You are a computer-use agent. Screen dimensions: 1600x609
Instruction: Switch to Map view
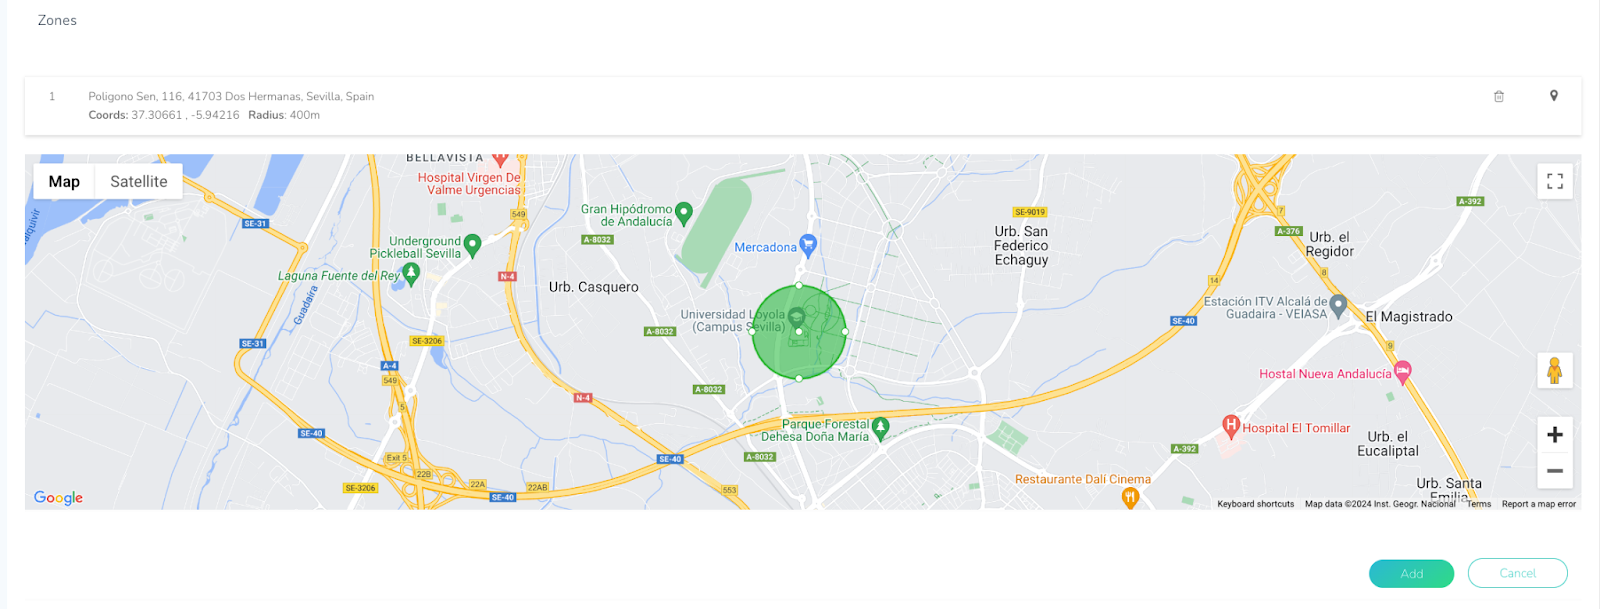tap(64, 182)
